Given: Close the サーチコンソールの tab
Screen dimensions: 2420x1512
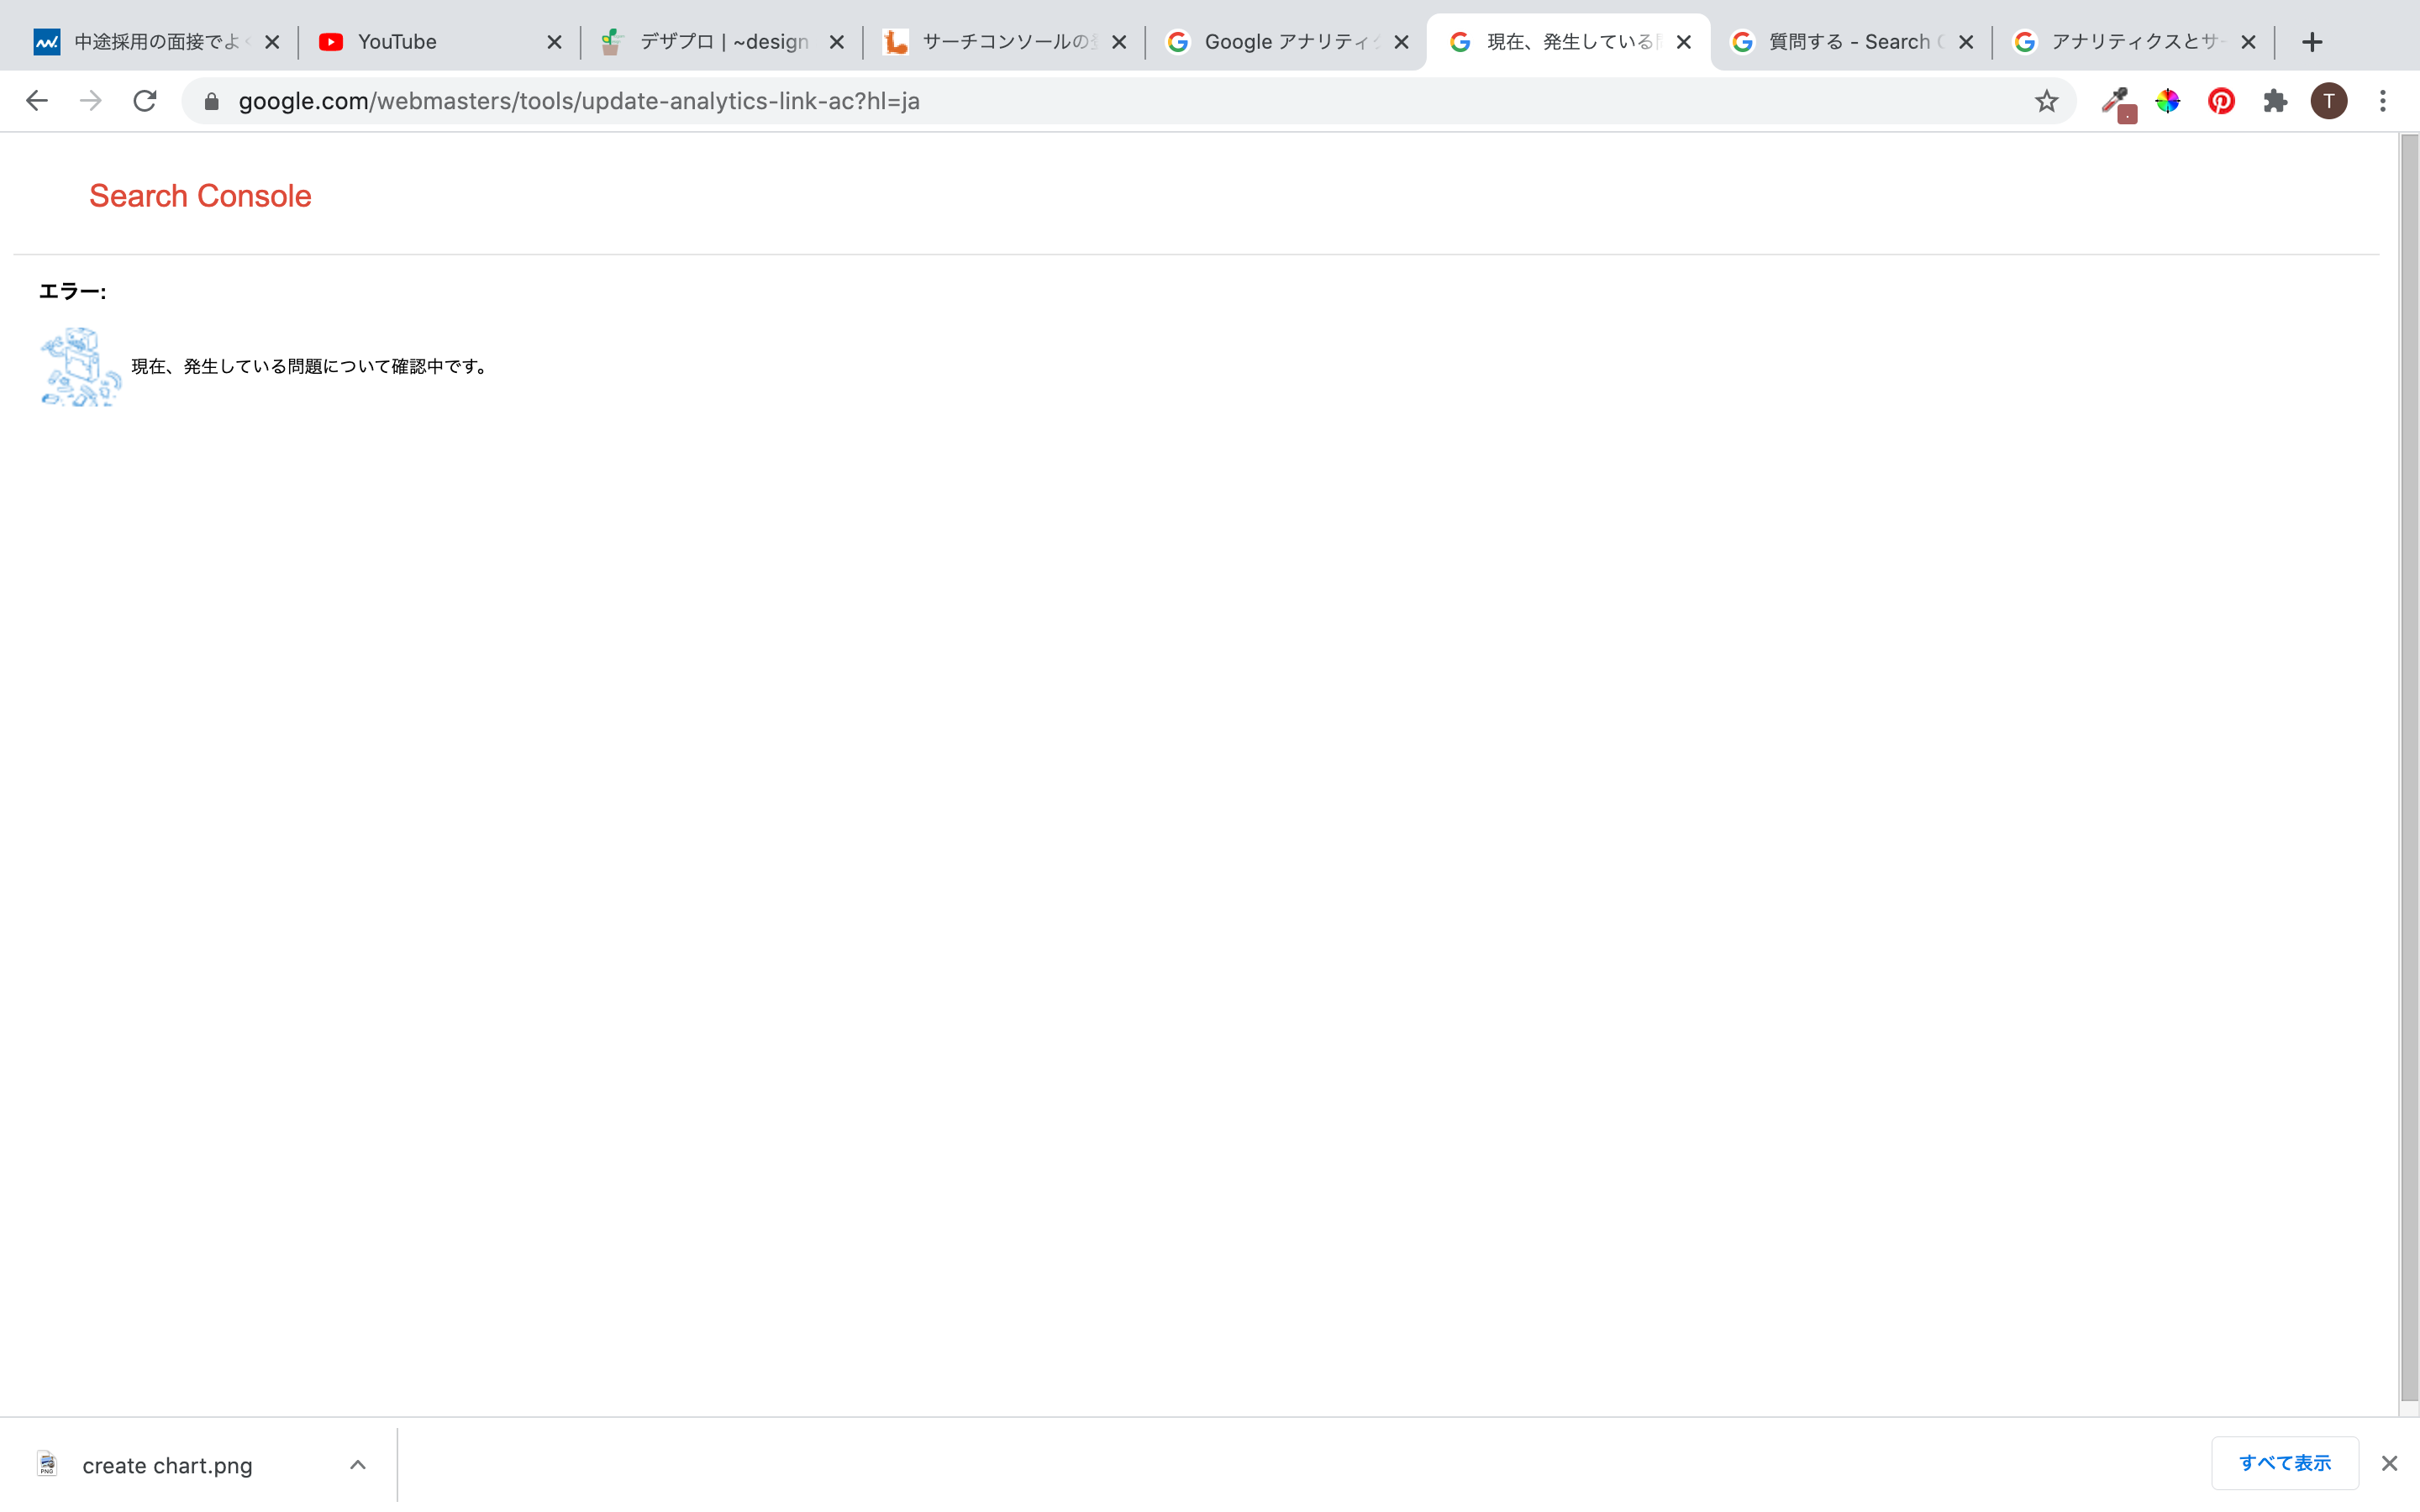Looking at the screenshot, I should click(1119, 42).
